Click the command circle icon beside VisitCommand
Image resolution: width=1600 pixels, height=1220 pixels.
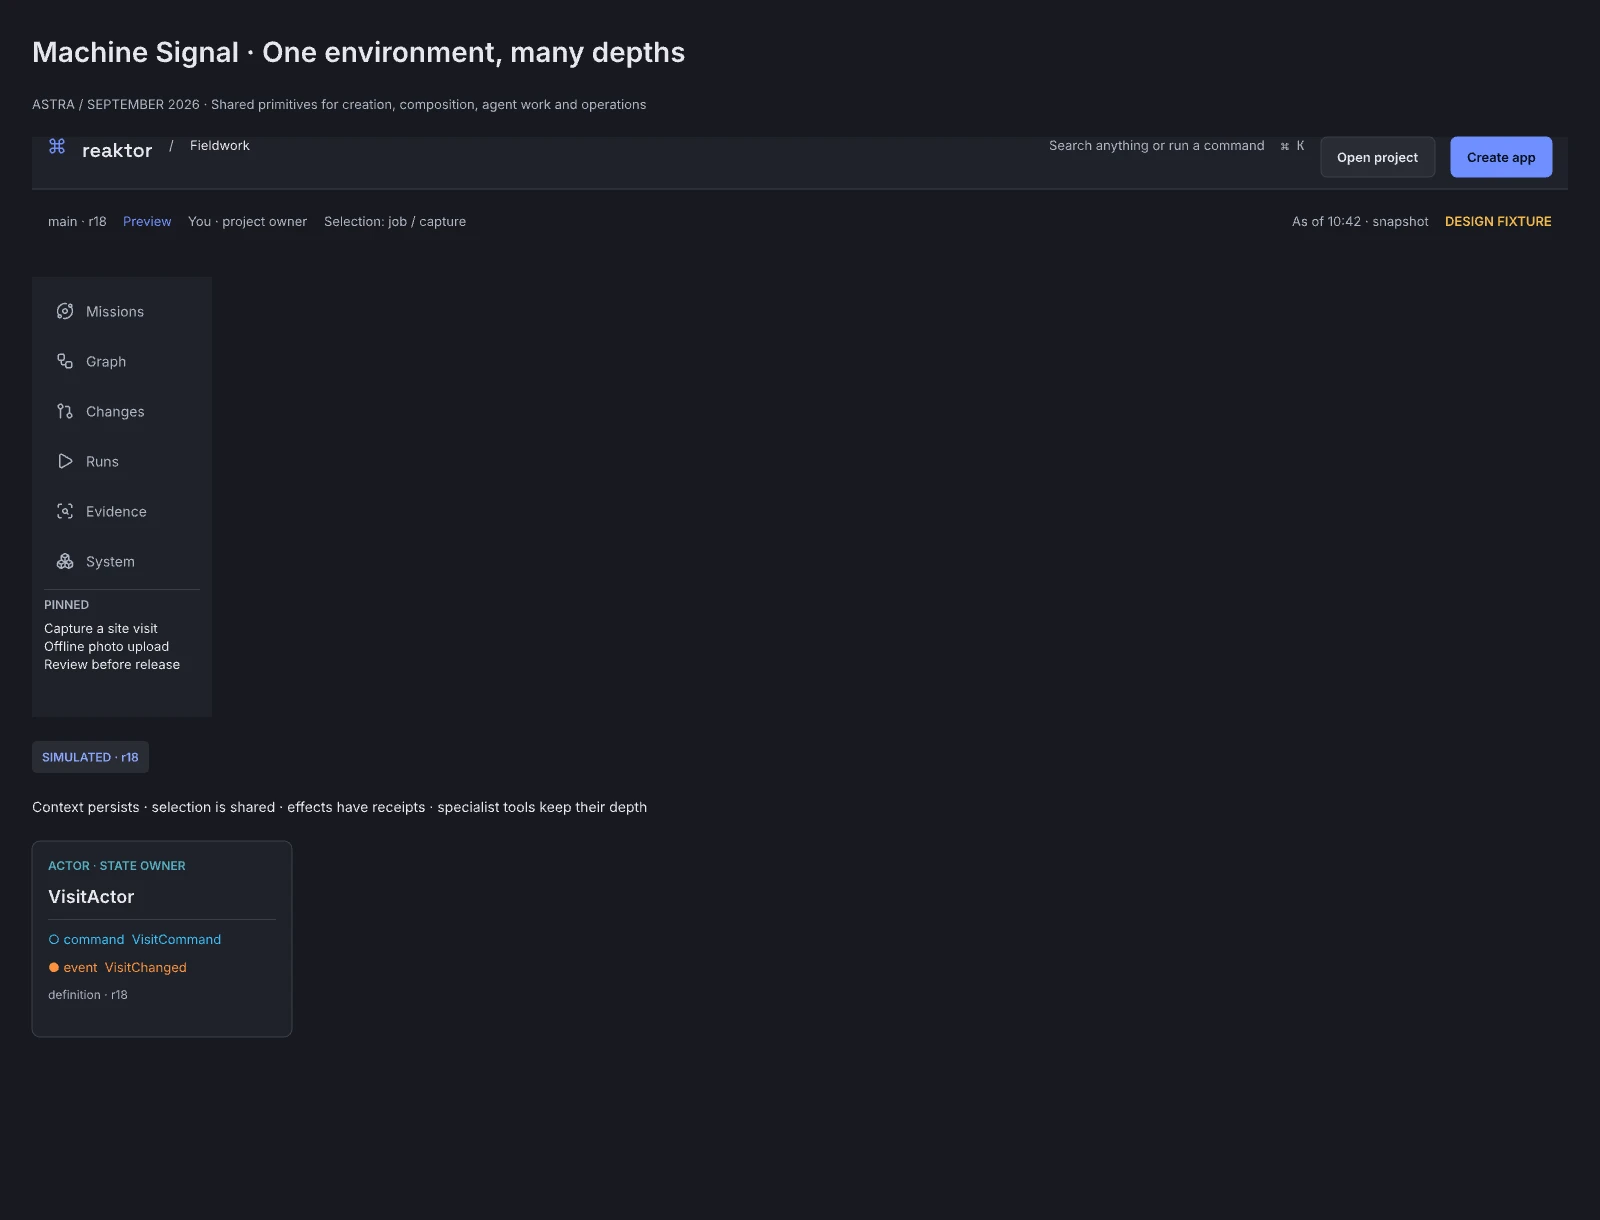54,940
